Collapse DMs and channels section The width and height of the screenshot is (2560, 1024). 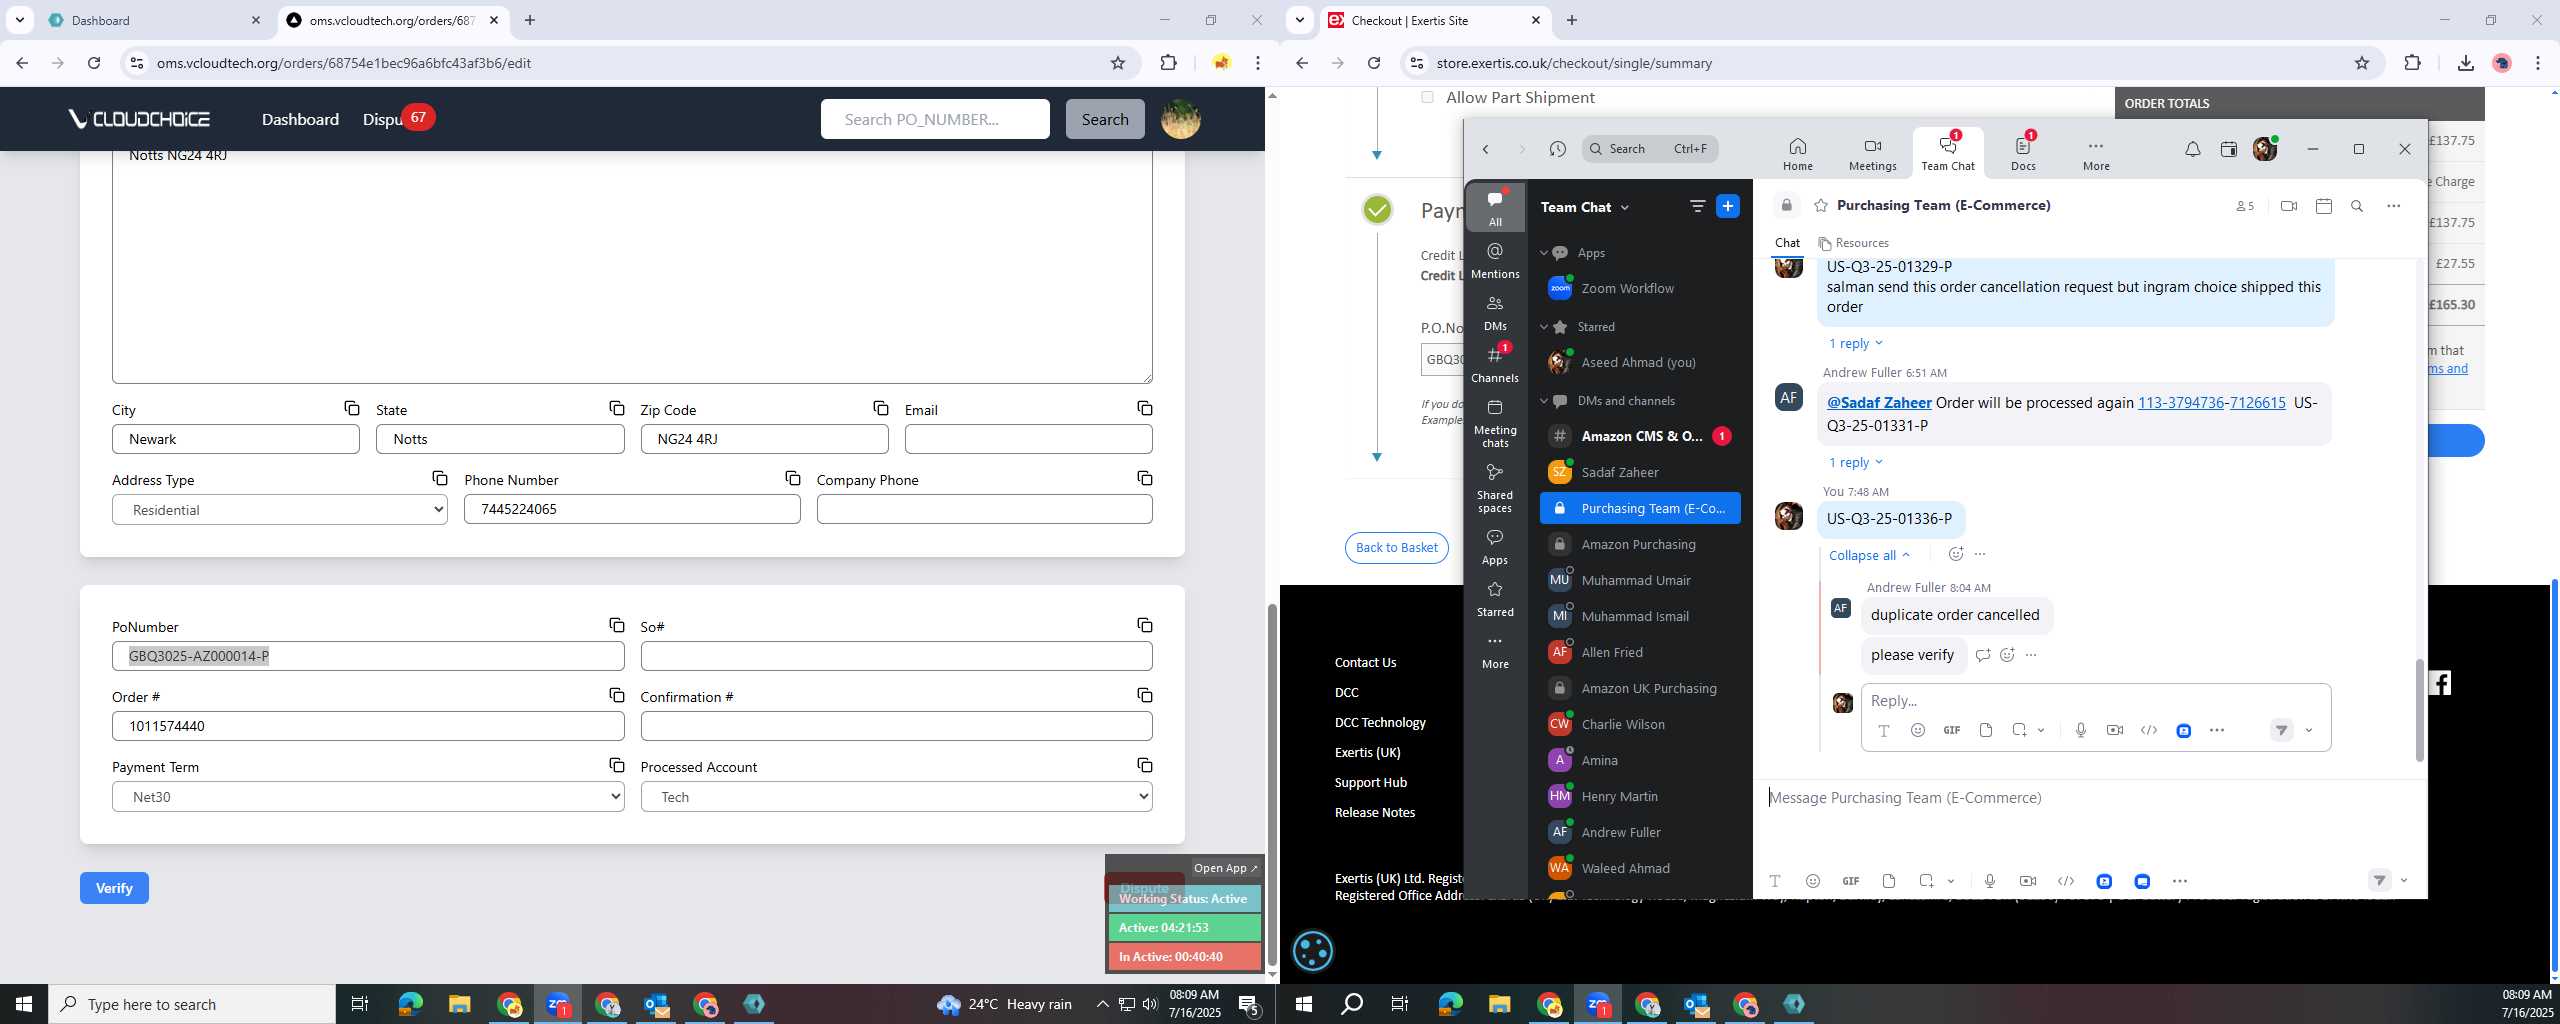pos(1543,401)
